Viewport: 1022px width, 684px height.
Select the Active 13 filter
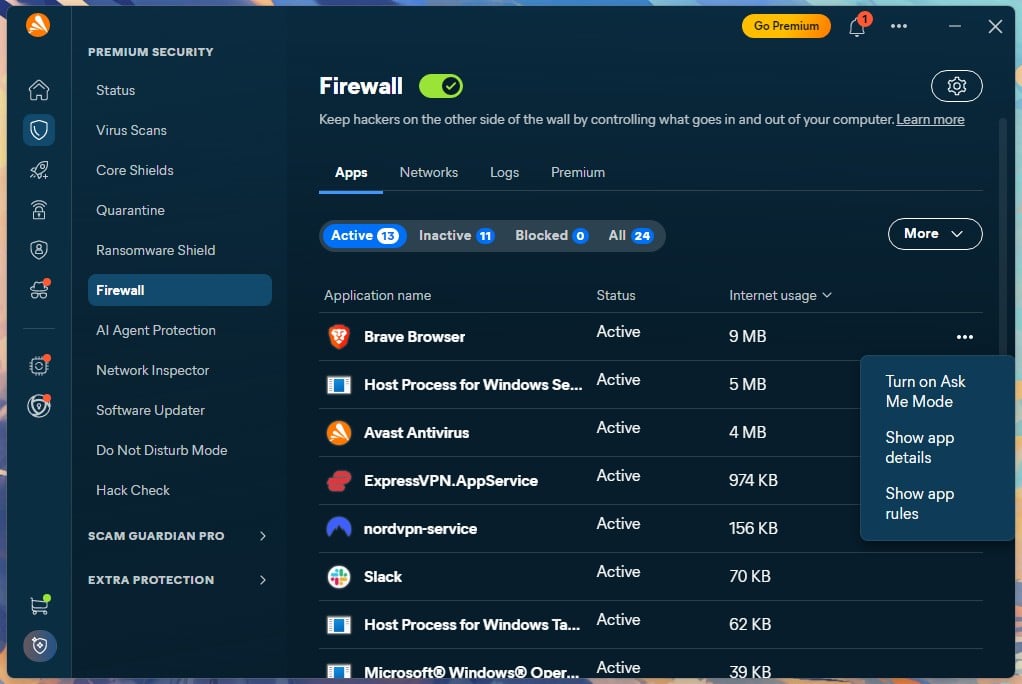(x=364, y=235)
